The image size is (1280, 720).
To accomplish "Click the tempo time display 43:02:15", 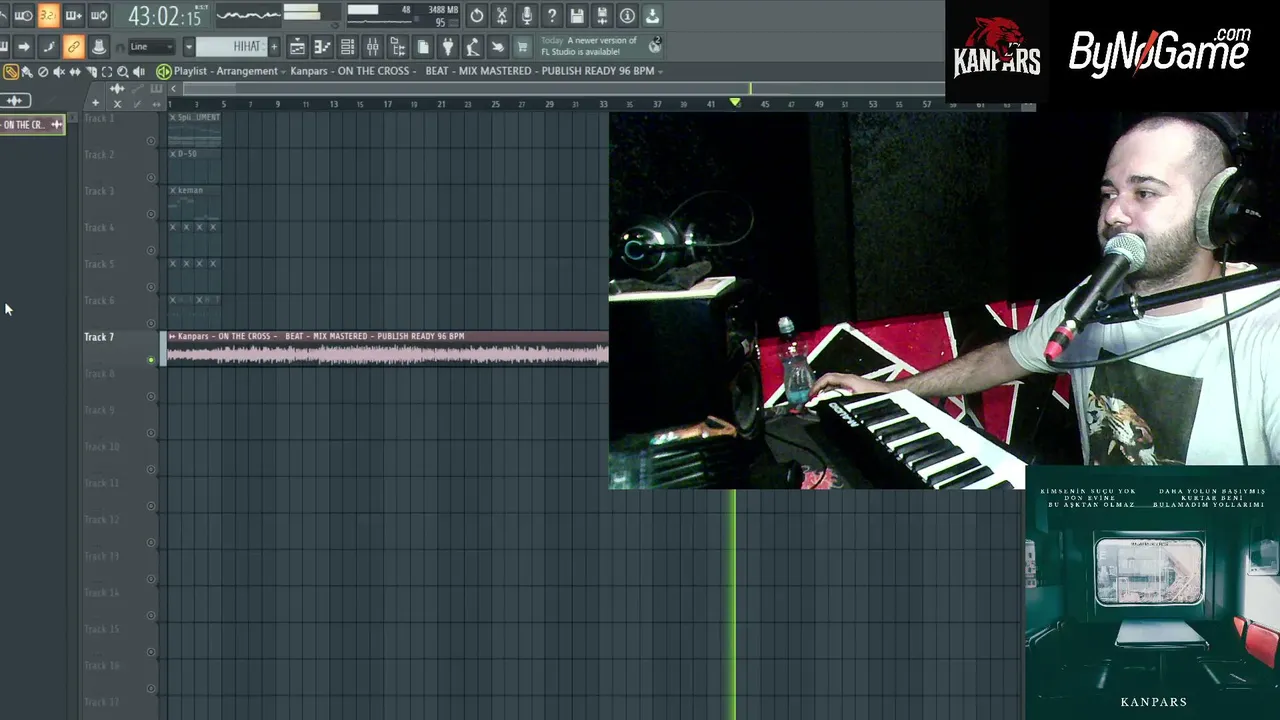I will click(165, 16).
